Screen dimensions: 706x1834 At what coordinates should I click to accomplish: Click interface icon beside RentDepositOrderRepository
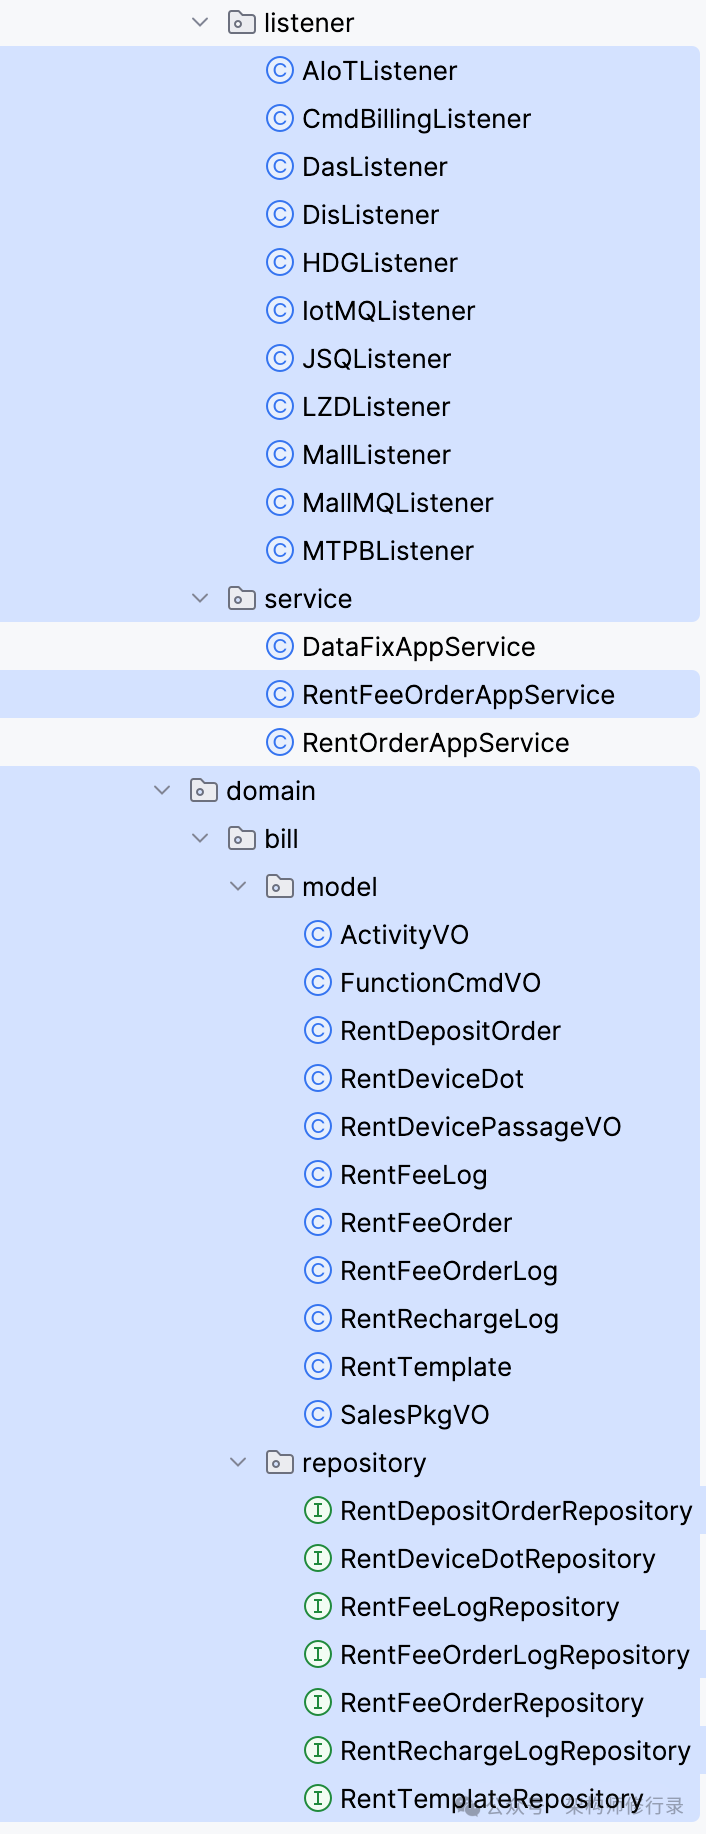pos(318,1510)
